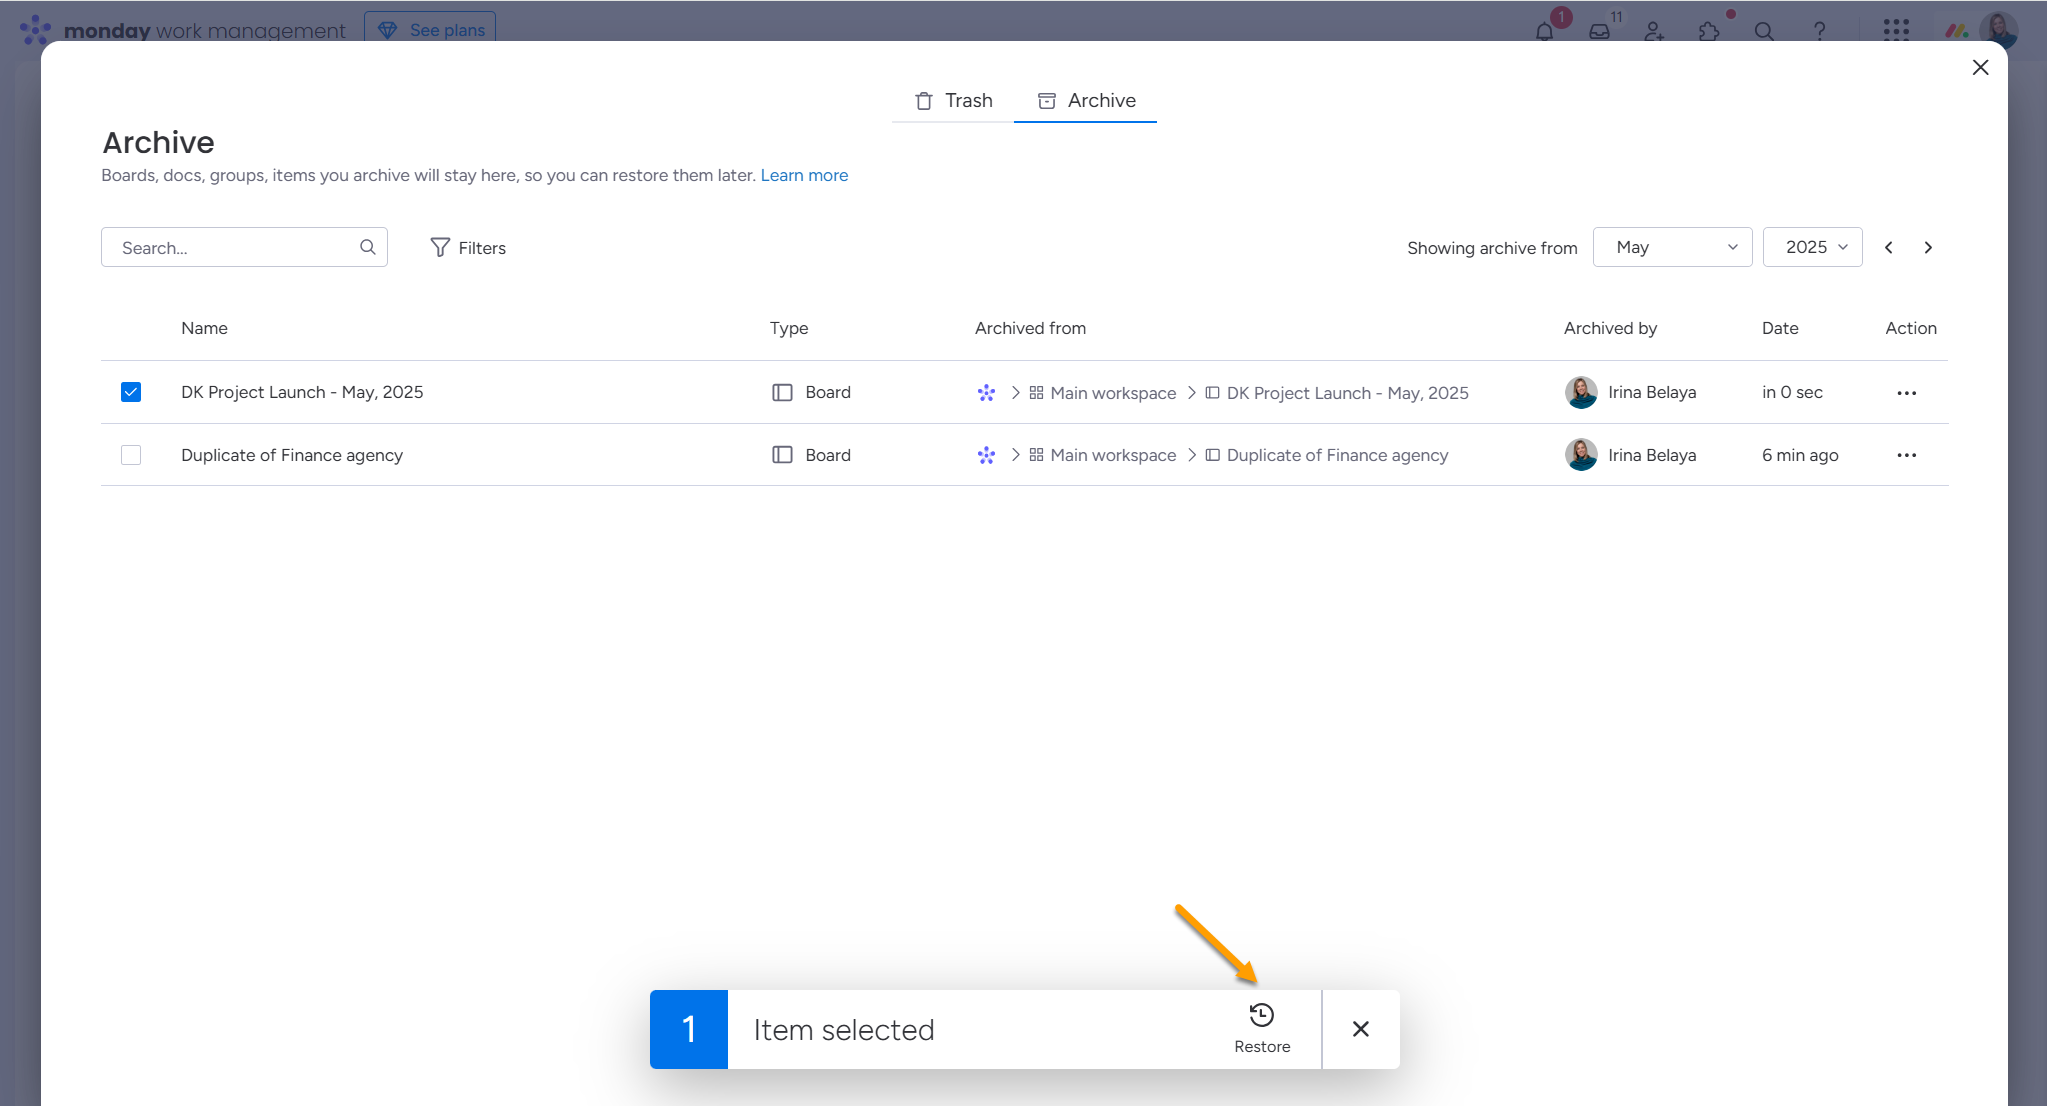Open the Filters option
Screen dimensions: 2047x1106
(x=468, y=247)
